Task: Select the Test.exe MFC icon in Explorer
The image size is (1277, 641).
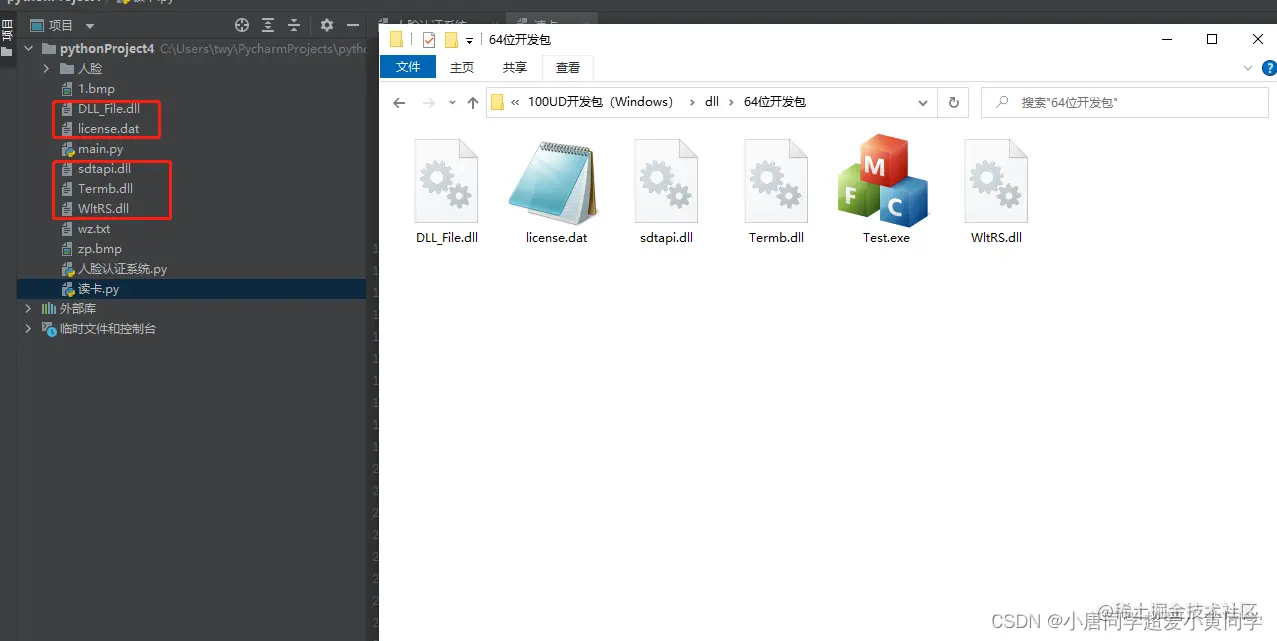Action: (884, 181)
